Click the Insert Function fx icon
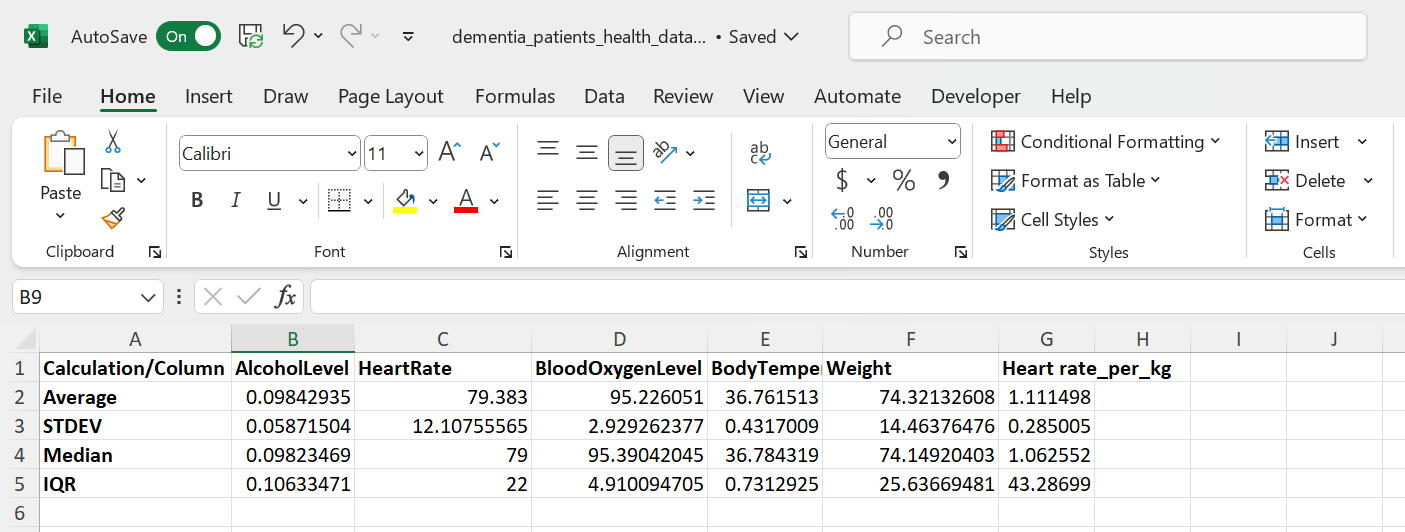 click(286, 297)
